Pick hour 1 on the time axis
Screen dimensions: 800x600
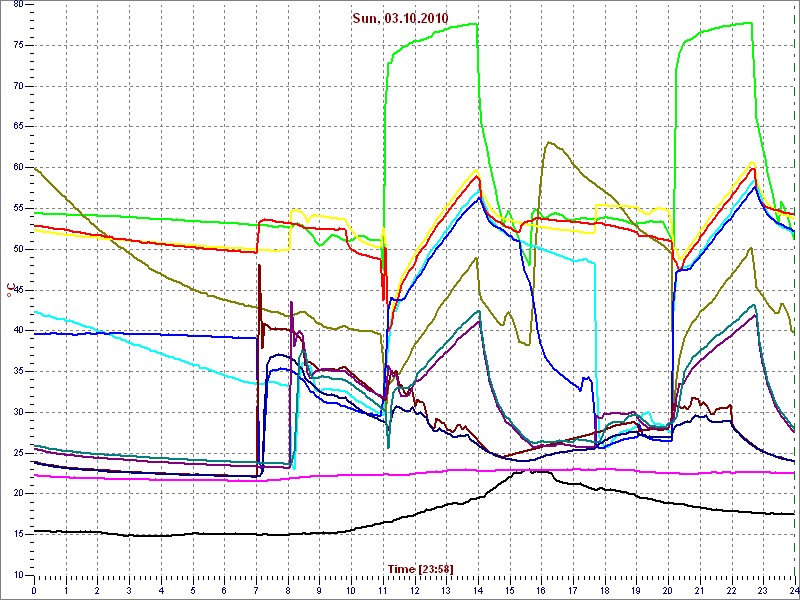pos(66,589)
